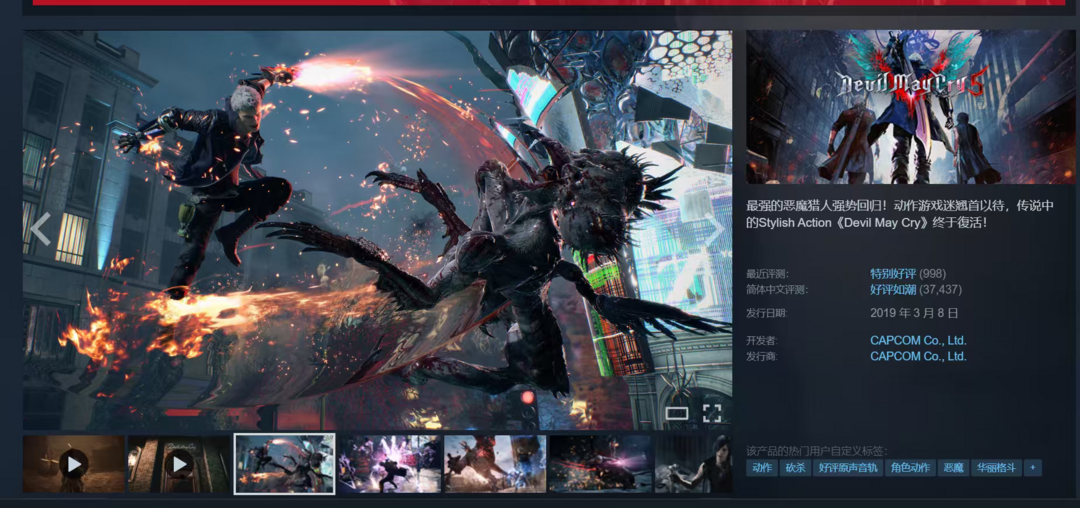Open recent reviews 特别好评 link
The height and width of the screenshot is (508, 1080).
[893, 273]
